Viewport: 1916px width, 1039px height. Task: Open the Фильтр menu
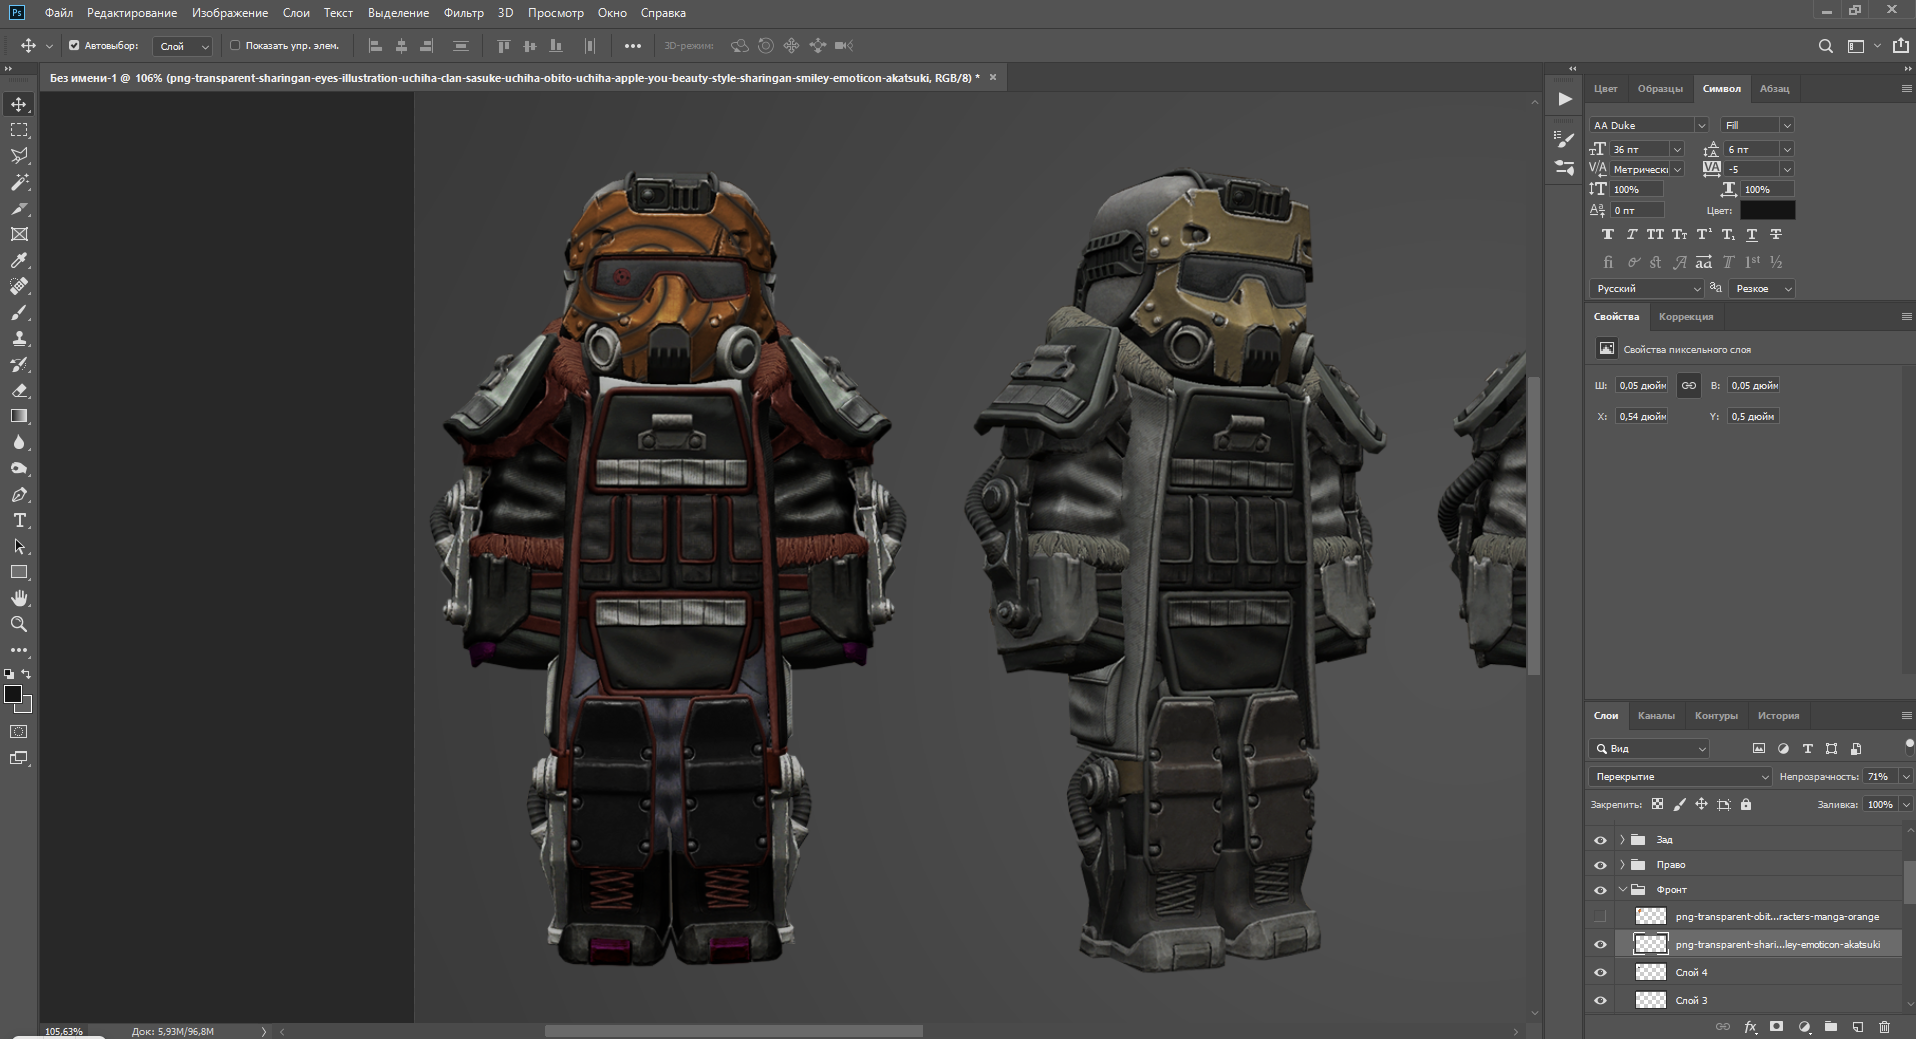point(463,13)
